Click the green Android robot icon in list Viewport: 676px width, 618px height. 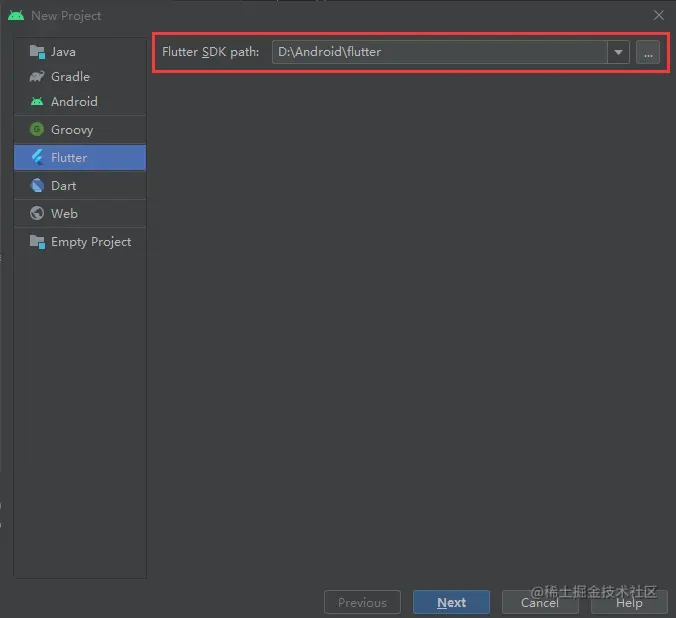point(37,101)
